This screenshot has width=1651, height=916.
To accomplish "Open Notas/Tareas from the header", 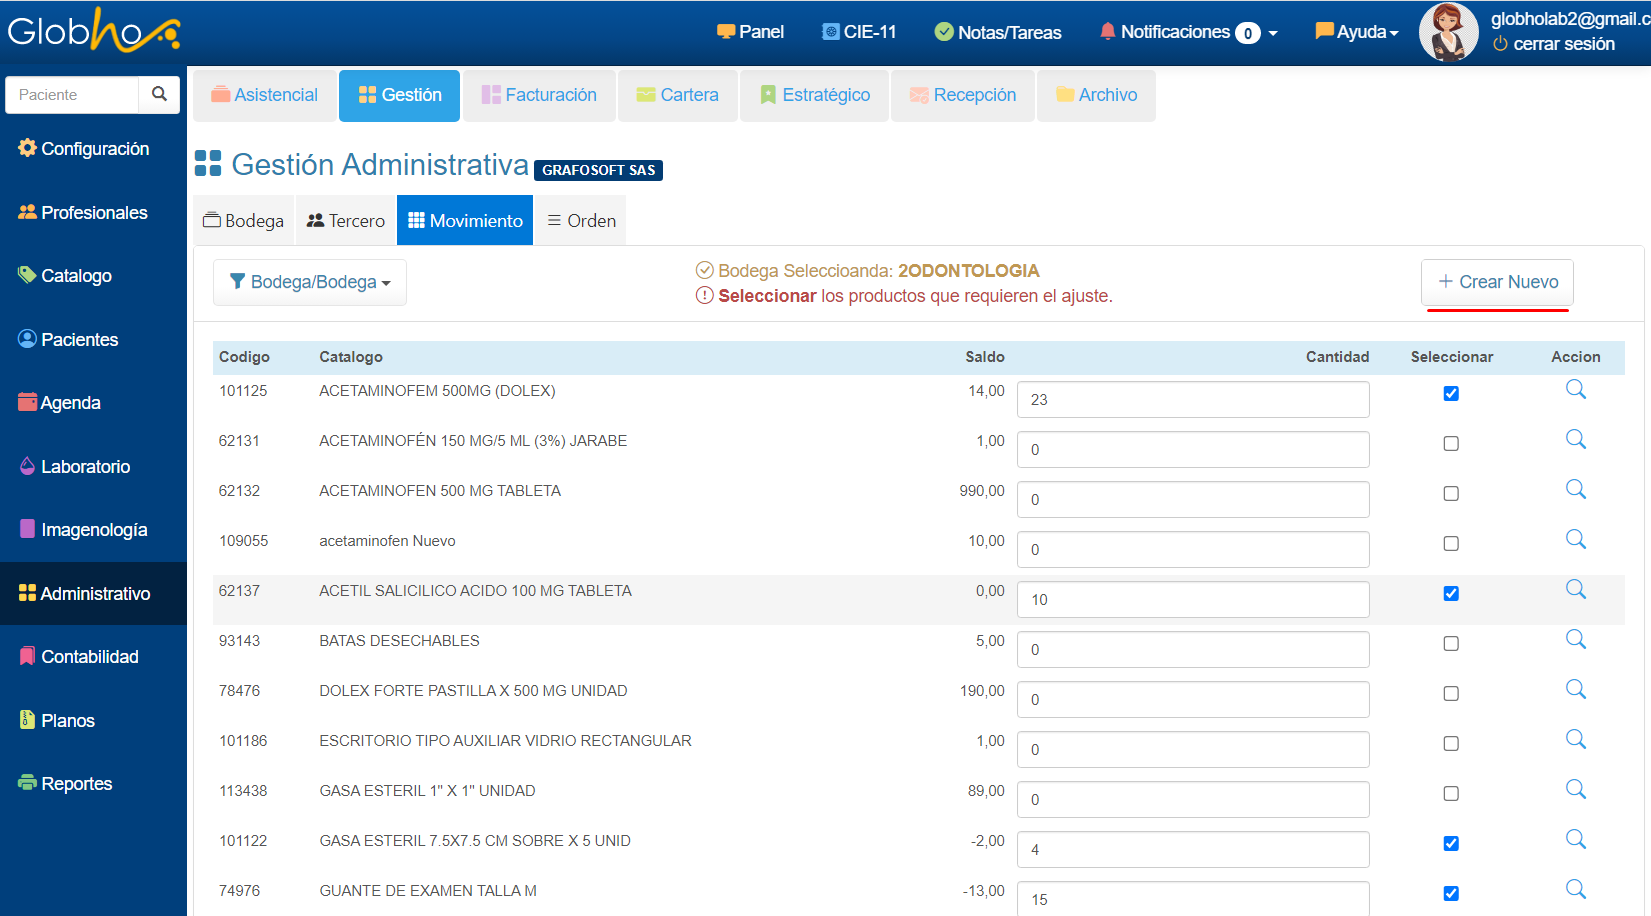I will (997, 32).
